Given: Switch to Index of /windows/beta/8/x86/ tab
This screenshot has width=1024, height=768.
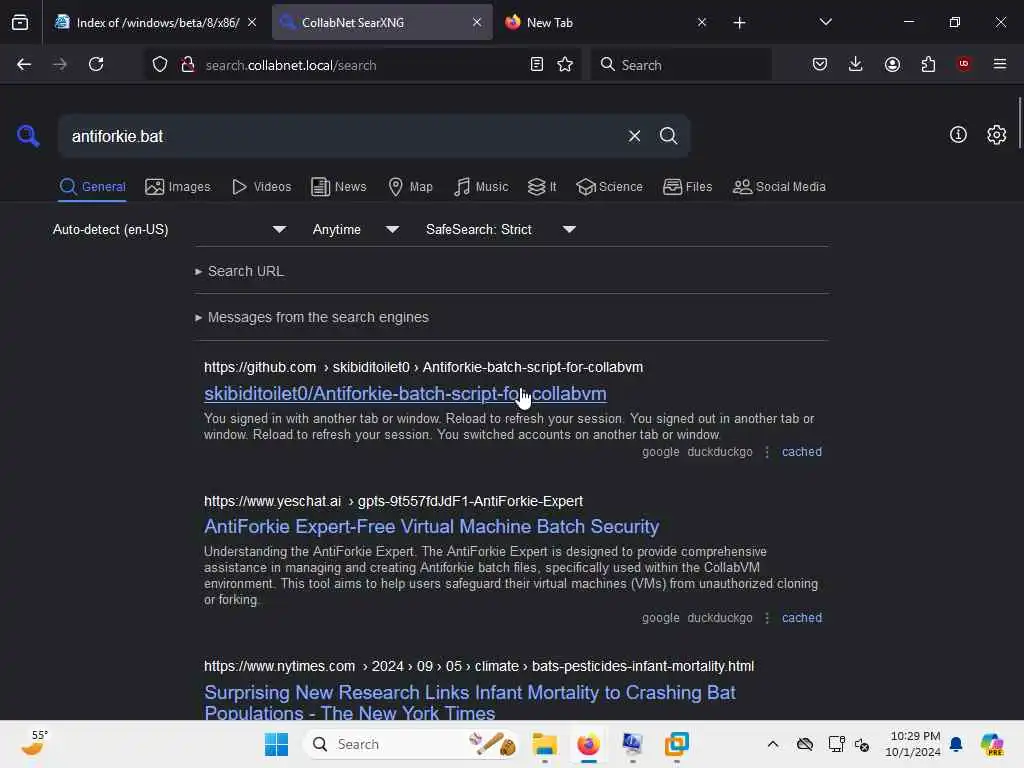Looking at the screenshot, I should point(157,23).
